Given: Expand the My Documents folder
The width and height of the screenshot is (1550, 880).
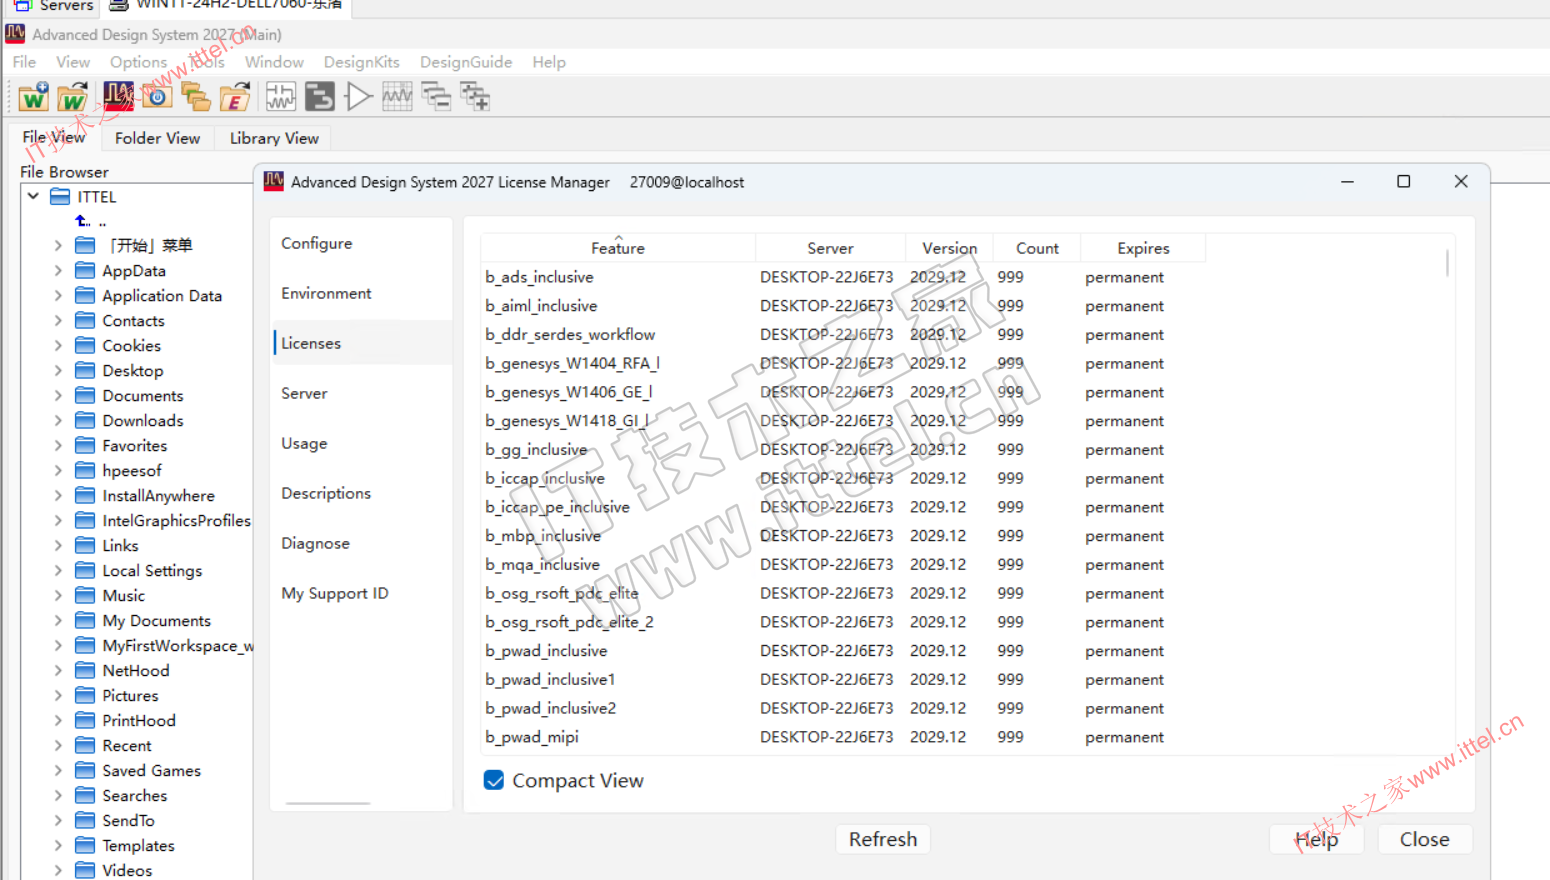Looking at the screenshot, I should click(58, 620).
